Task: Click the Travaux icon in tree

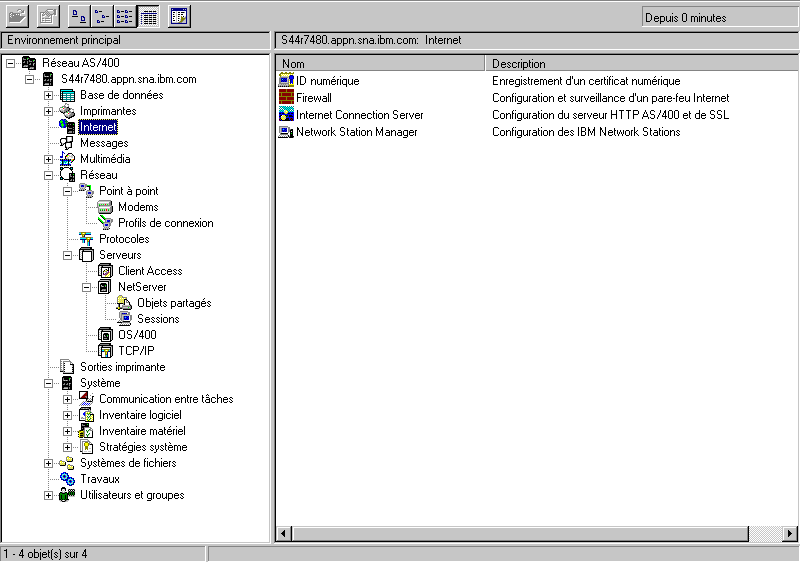Action: pos(67,479)
